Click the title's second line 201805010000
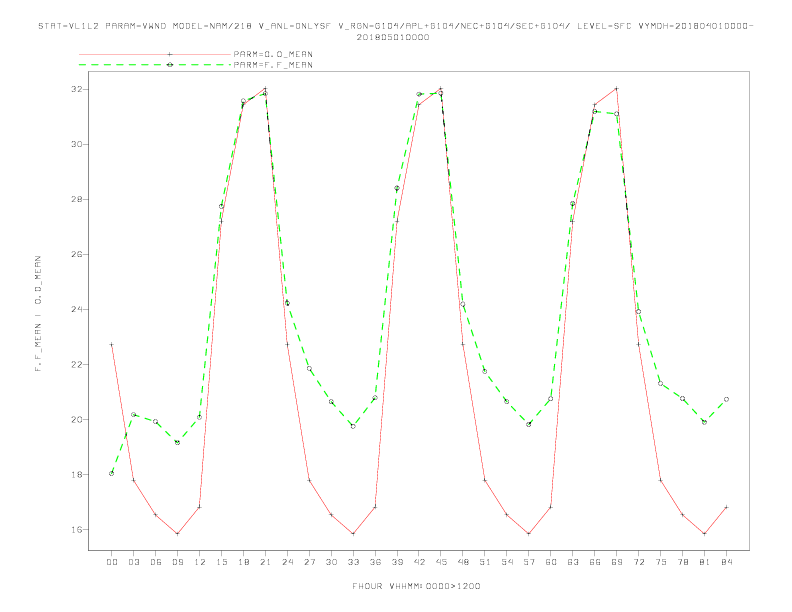The width and height of the screenshot is (792, 612). click(393, 37)
